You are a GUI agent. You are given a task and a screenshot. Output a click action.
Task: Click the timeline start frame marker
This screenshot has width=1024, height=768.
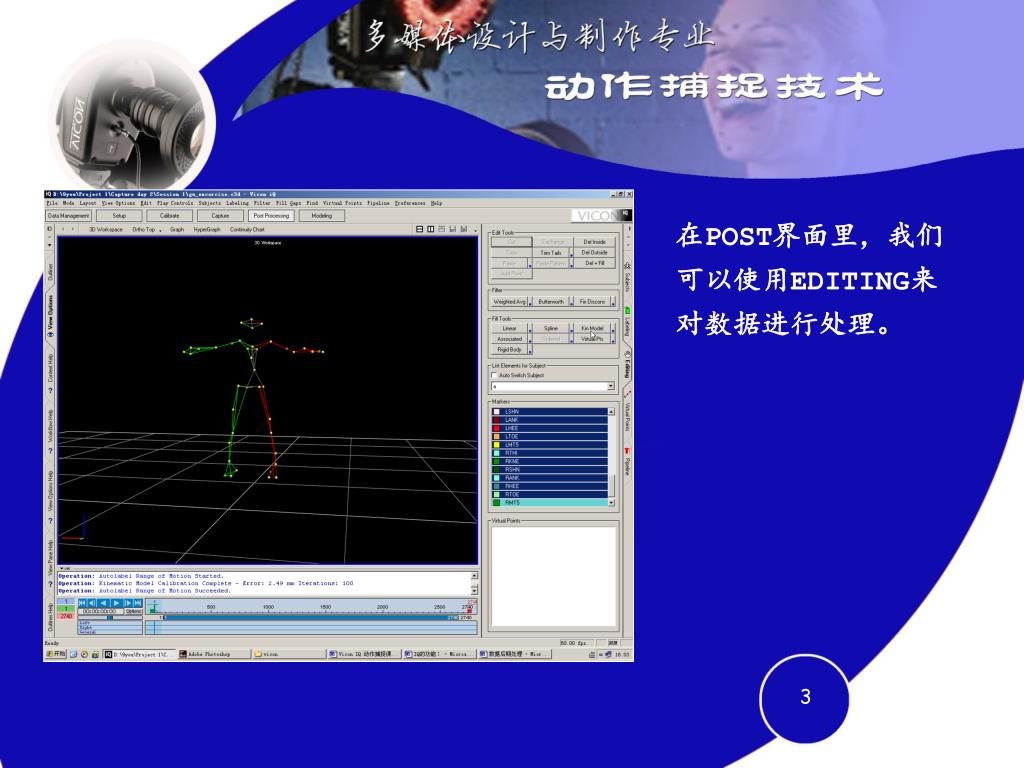(152, 611)
